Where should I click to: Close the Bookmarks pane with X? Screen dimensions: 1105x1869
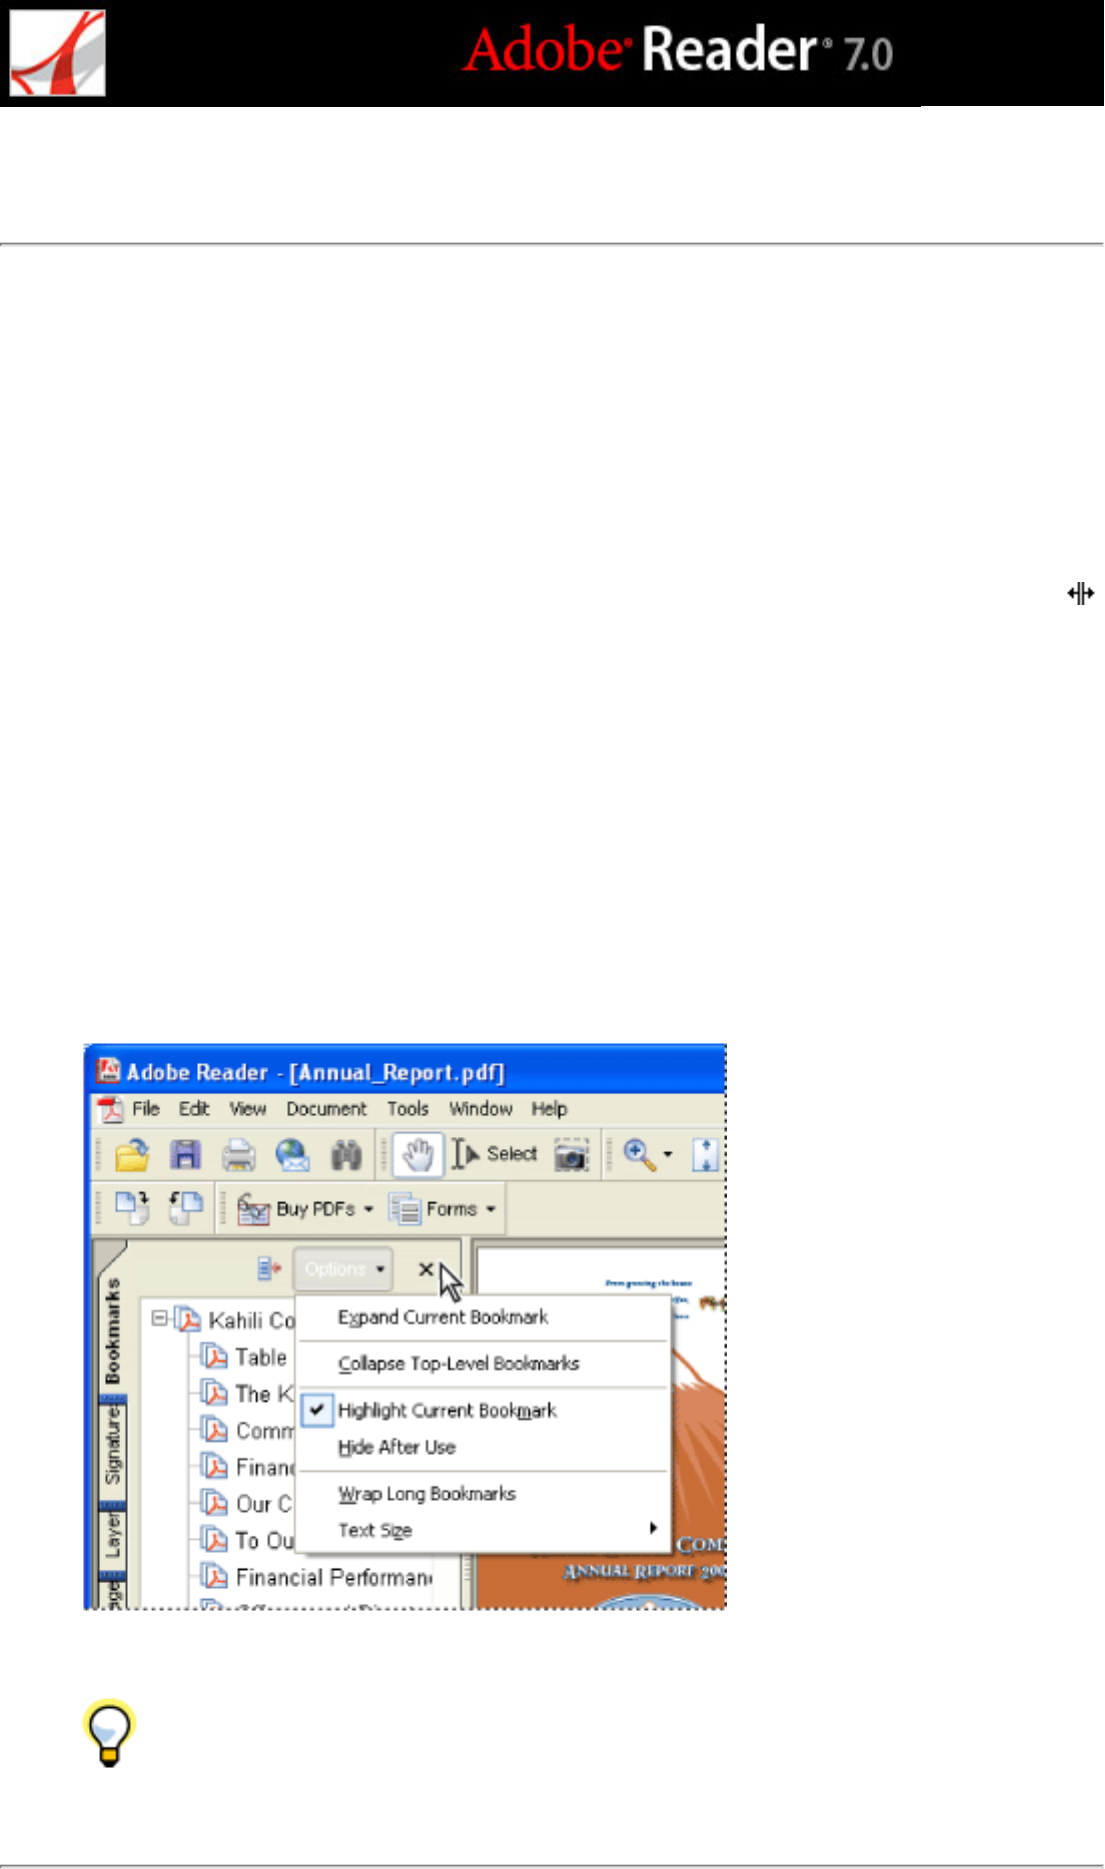[425, 1269]
